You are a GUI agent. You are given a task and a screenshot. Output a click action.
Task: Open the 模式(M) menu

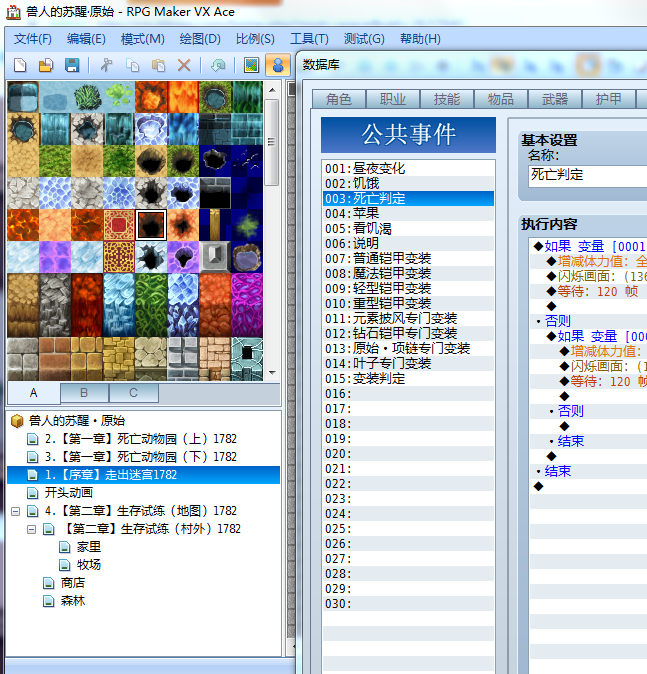coord(143,39)
